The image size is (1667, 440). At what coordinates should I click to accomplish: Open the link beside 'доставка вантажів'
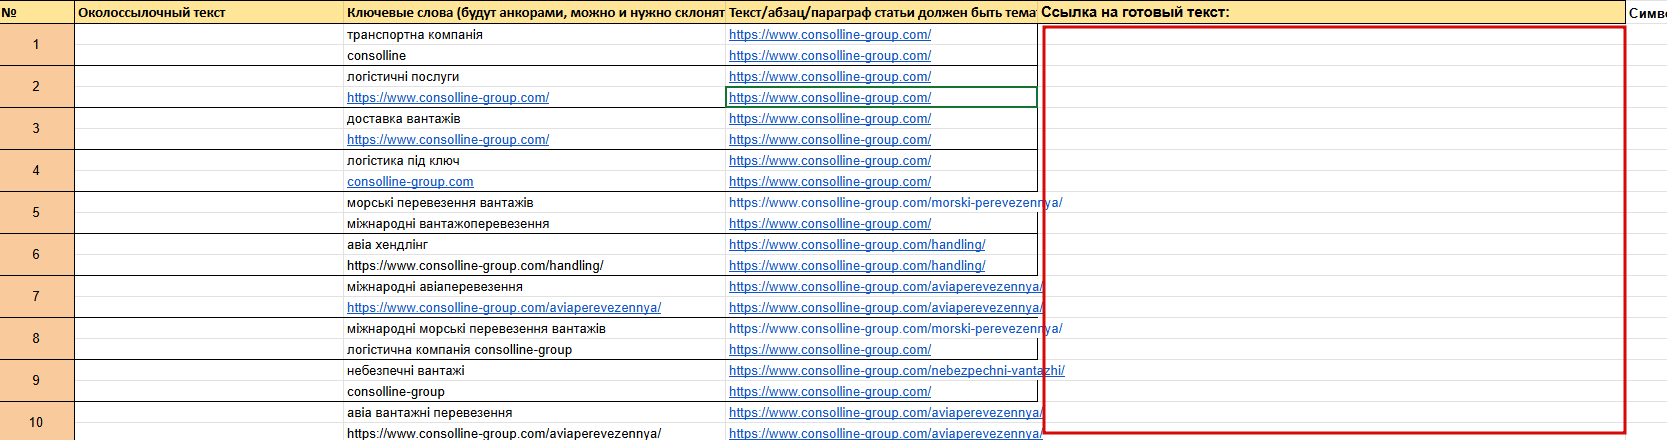tap(830, 119)
